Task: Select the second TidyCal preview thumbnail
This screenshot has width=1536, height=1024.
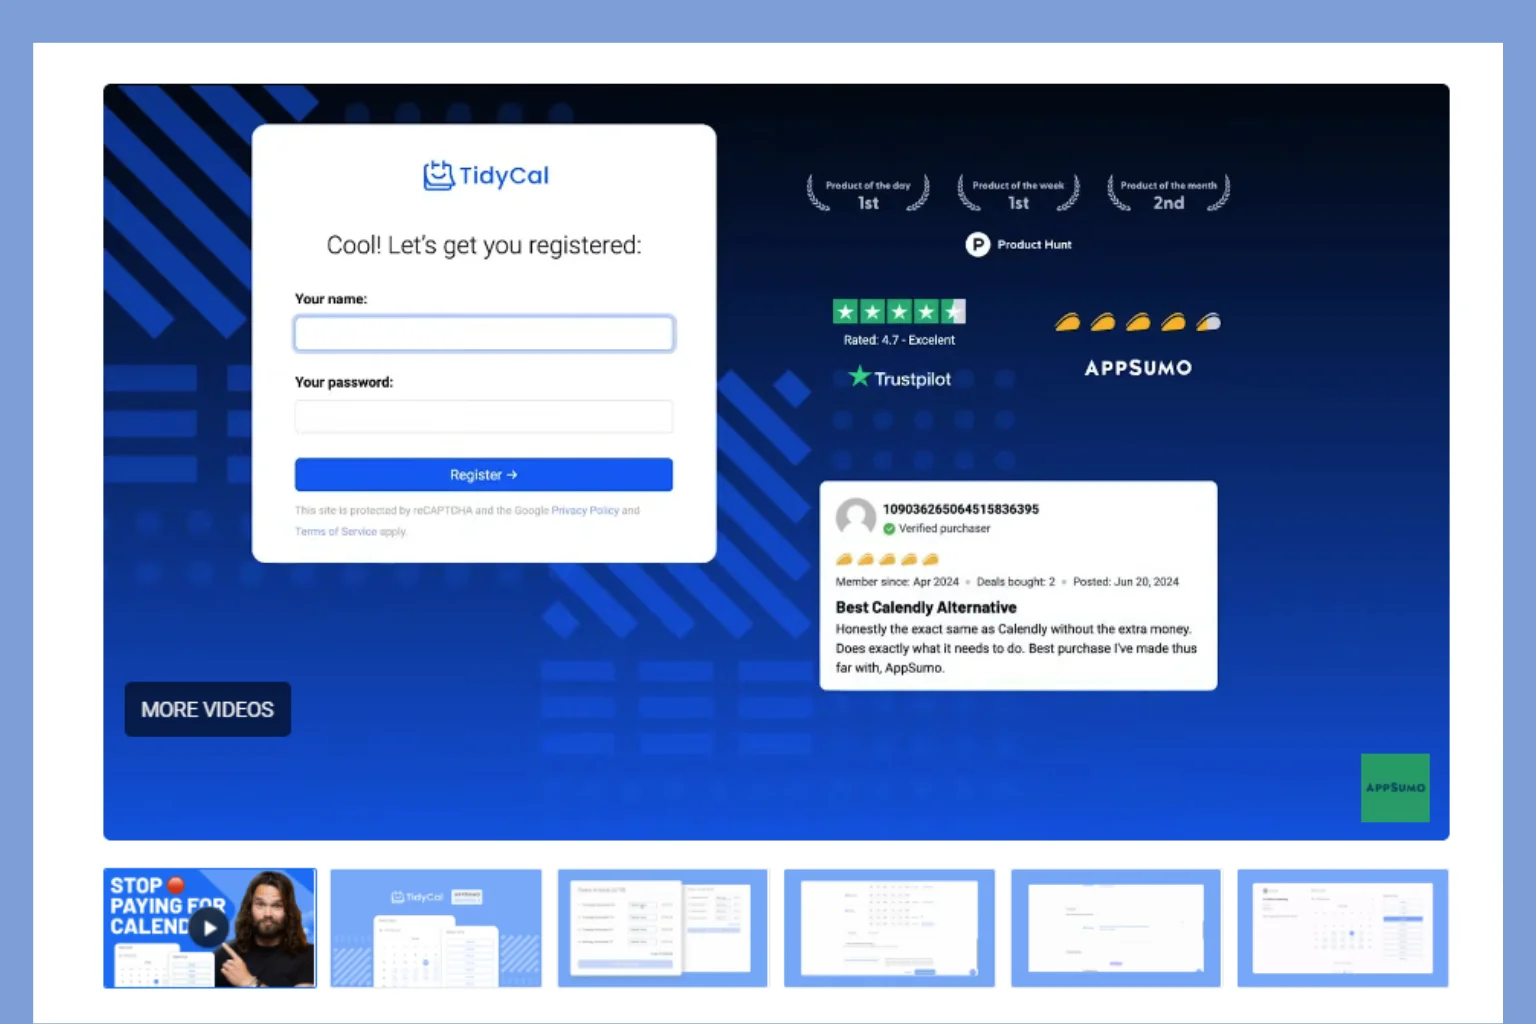Action: pos(436,928)
